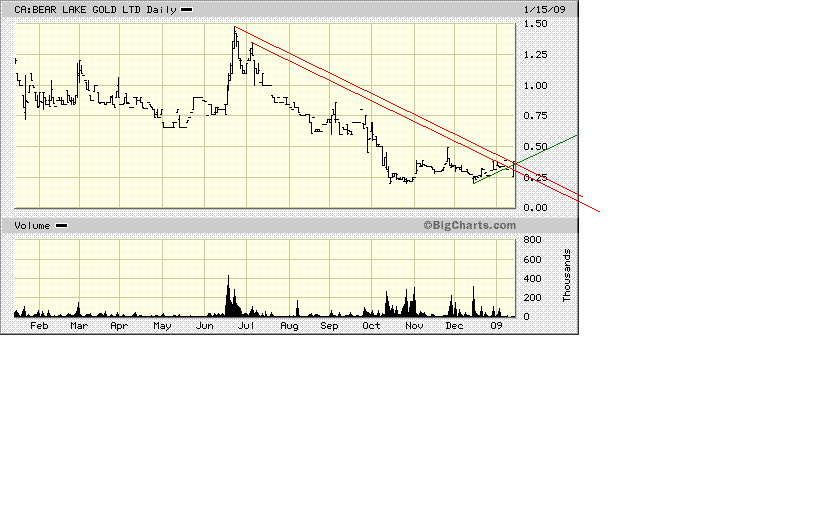Click the May month label
This screenshot has width=840, height=525.
tap(162, 326)
